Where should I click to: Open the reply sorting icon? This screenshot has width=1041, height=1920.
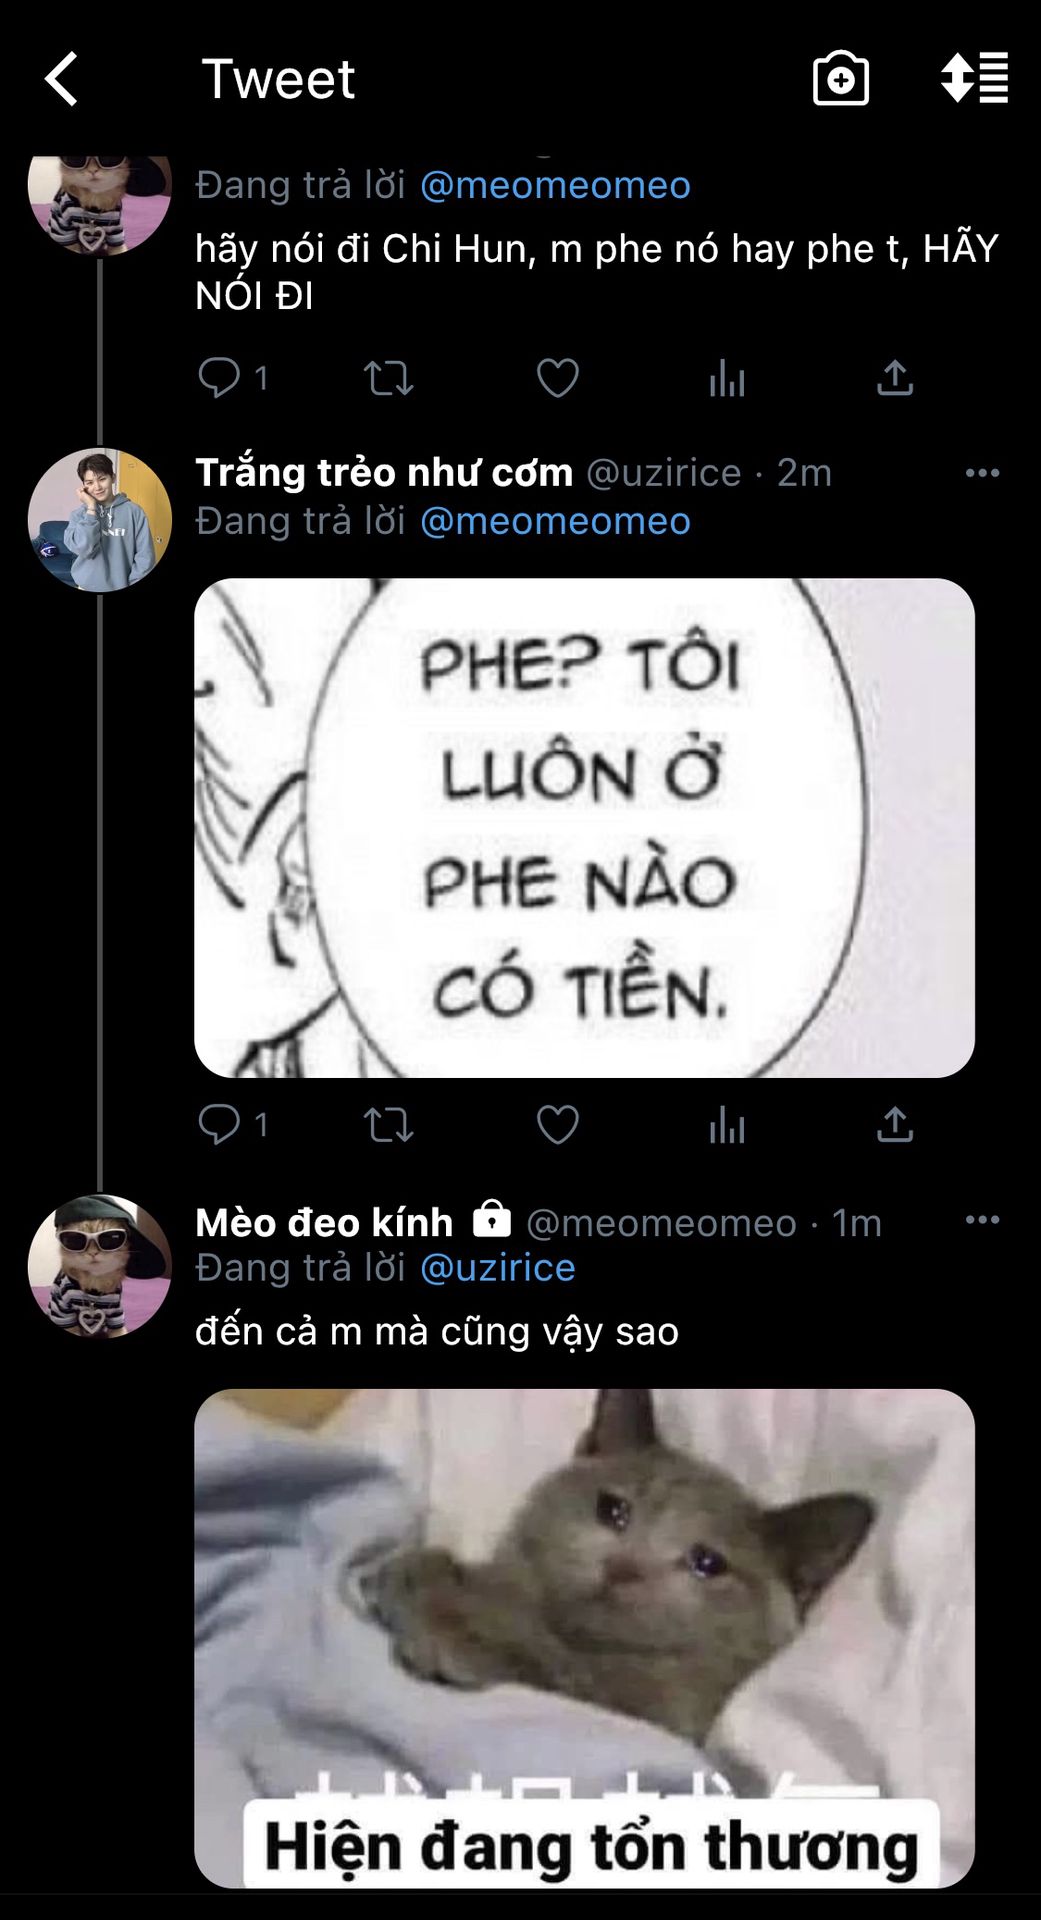pyautogui.click(x=974, y=79)
